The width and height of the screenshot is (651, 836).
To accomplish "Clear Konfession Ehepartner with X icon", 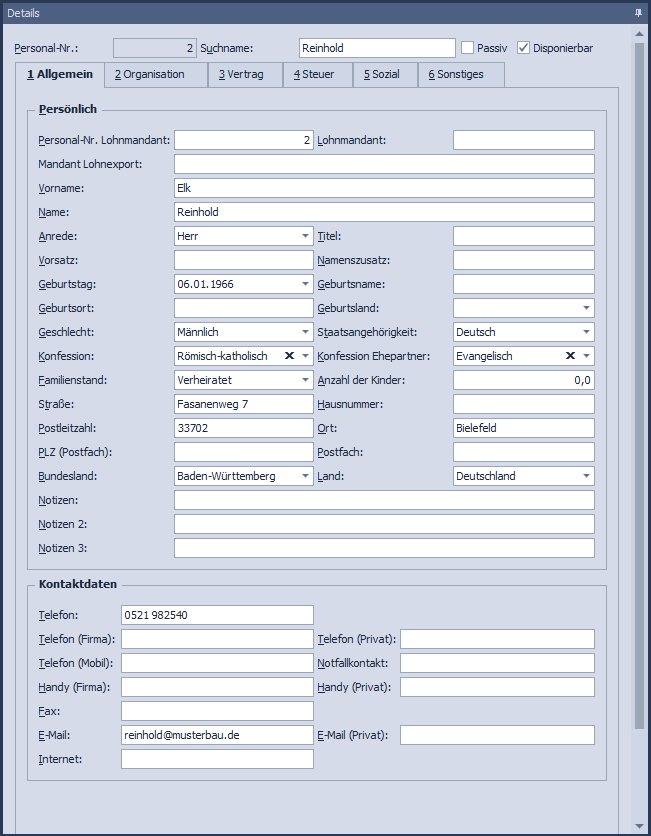I will pos(570,356).
